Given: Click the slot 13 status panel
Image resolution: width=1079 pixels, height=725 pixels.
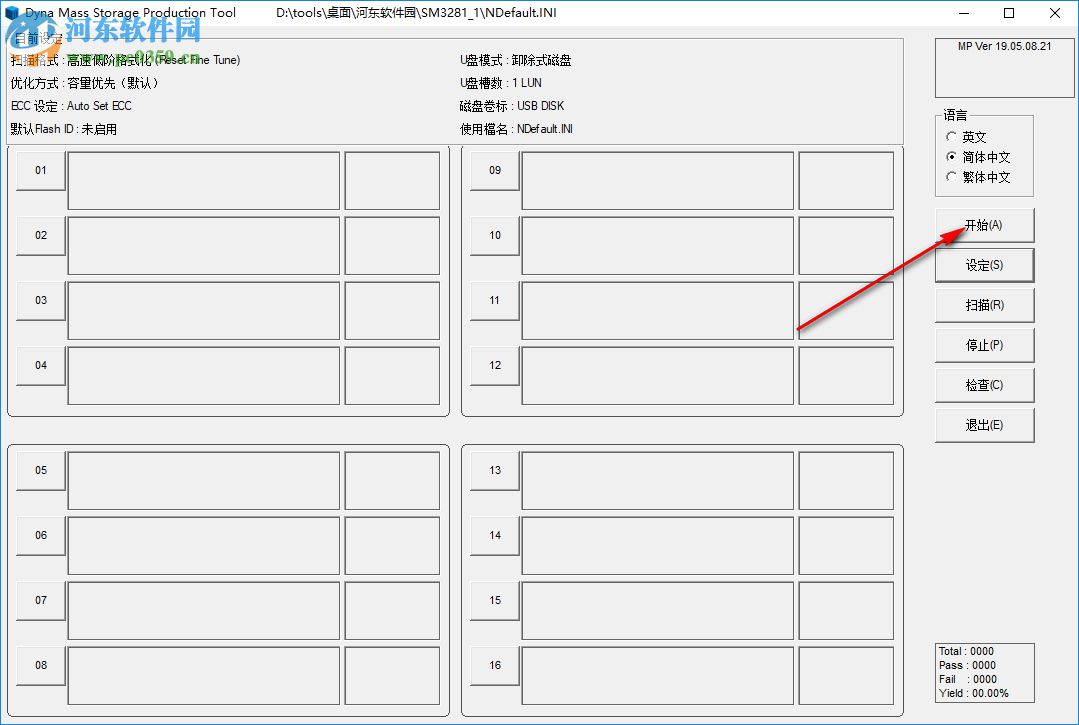Looking at the screenshot, I should click(656, 480).
